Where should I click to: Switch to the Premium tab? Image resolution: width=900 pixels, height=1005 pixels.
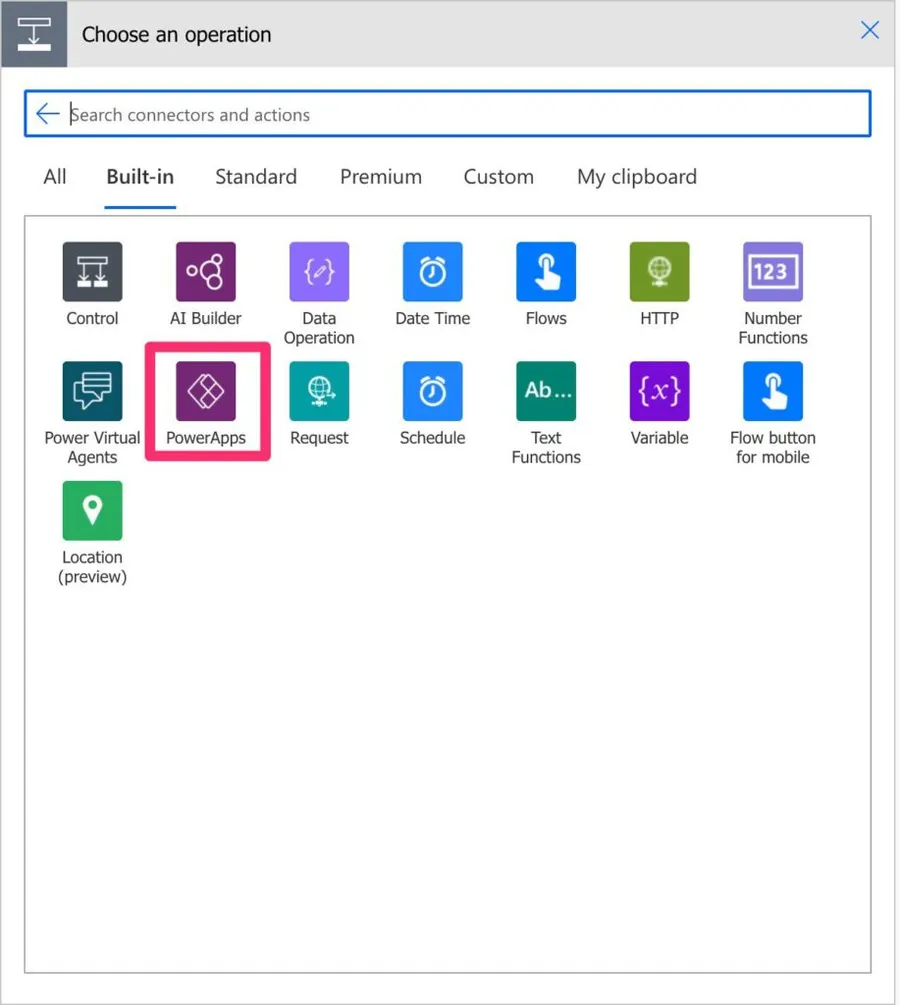tap(380, 177)
